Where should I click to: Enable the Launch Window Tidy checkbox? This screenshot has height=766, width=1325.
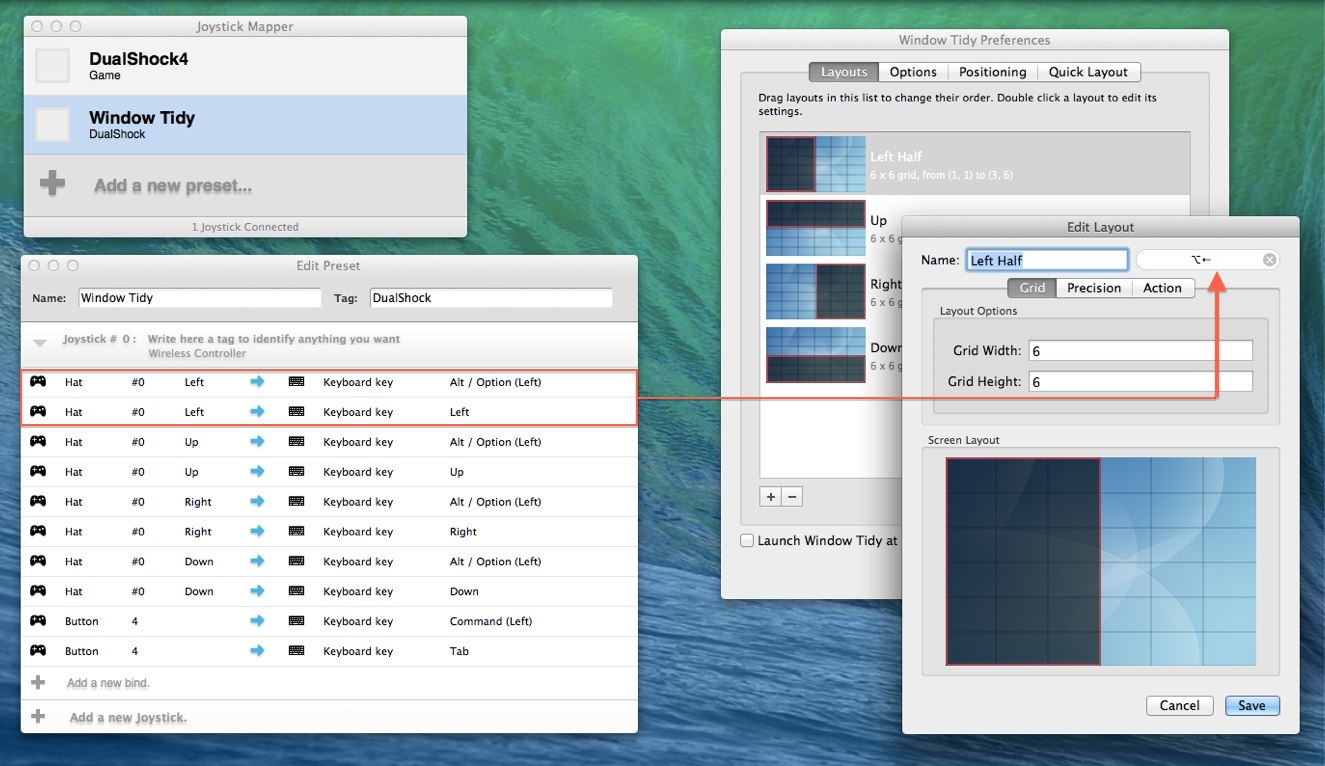[747, 541]
